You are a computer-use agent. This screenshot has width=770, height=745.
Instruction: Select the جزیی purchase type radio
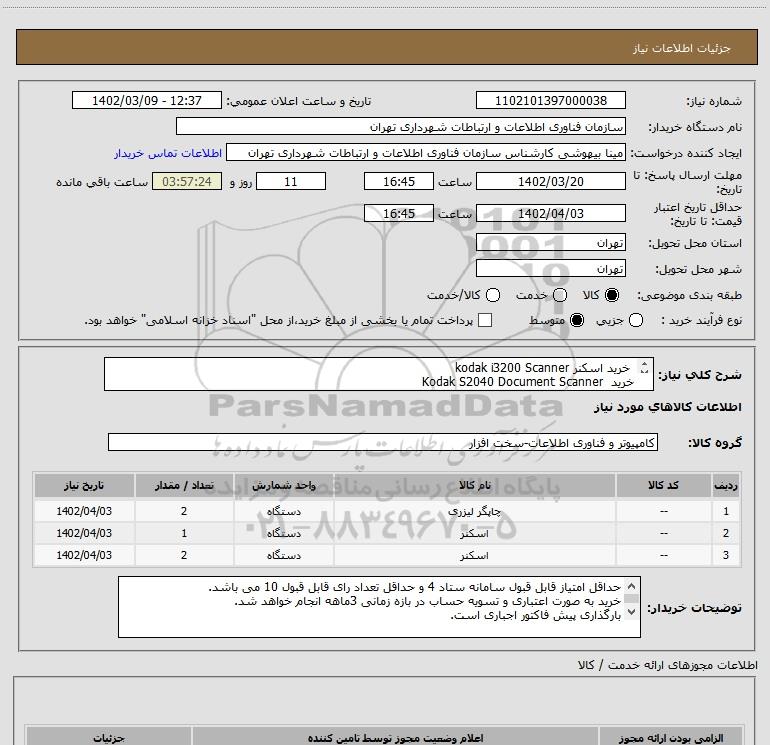point(635,320)
